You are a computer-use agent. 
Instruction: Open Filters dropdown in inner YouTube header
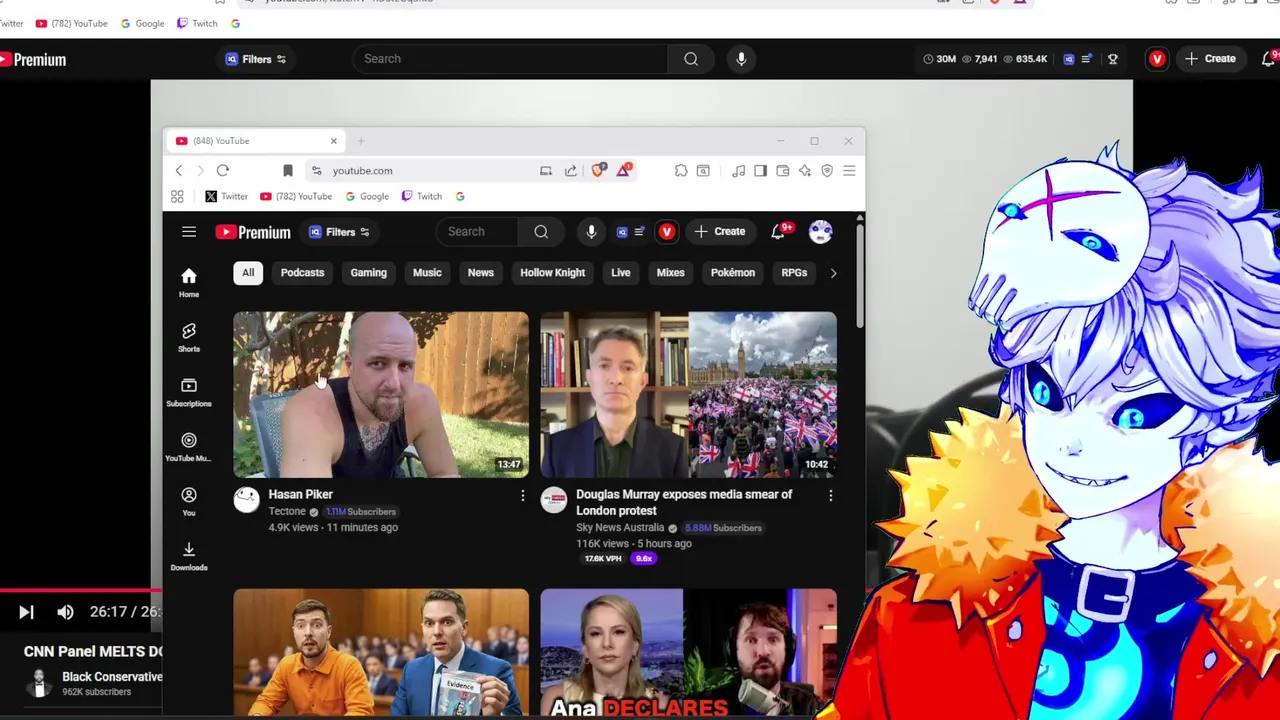coord(340,232)
